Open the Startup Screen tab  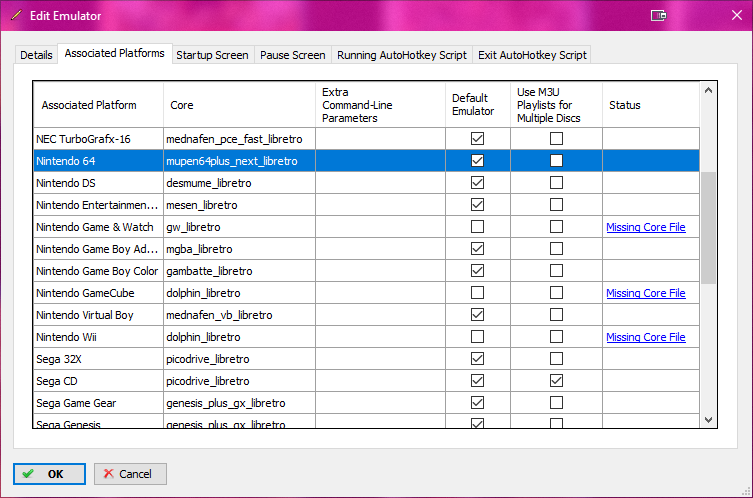(212, 55)
